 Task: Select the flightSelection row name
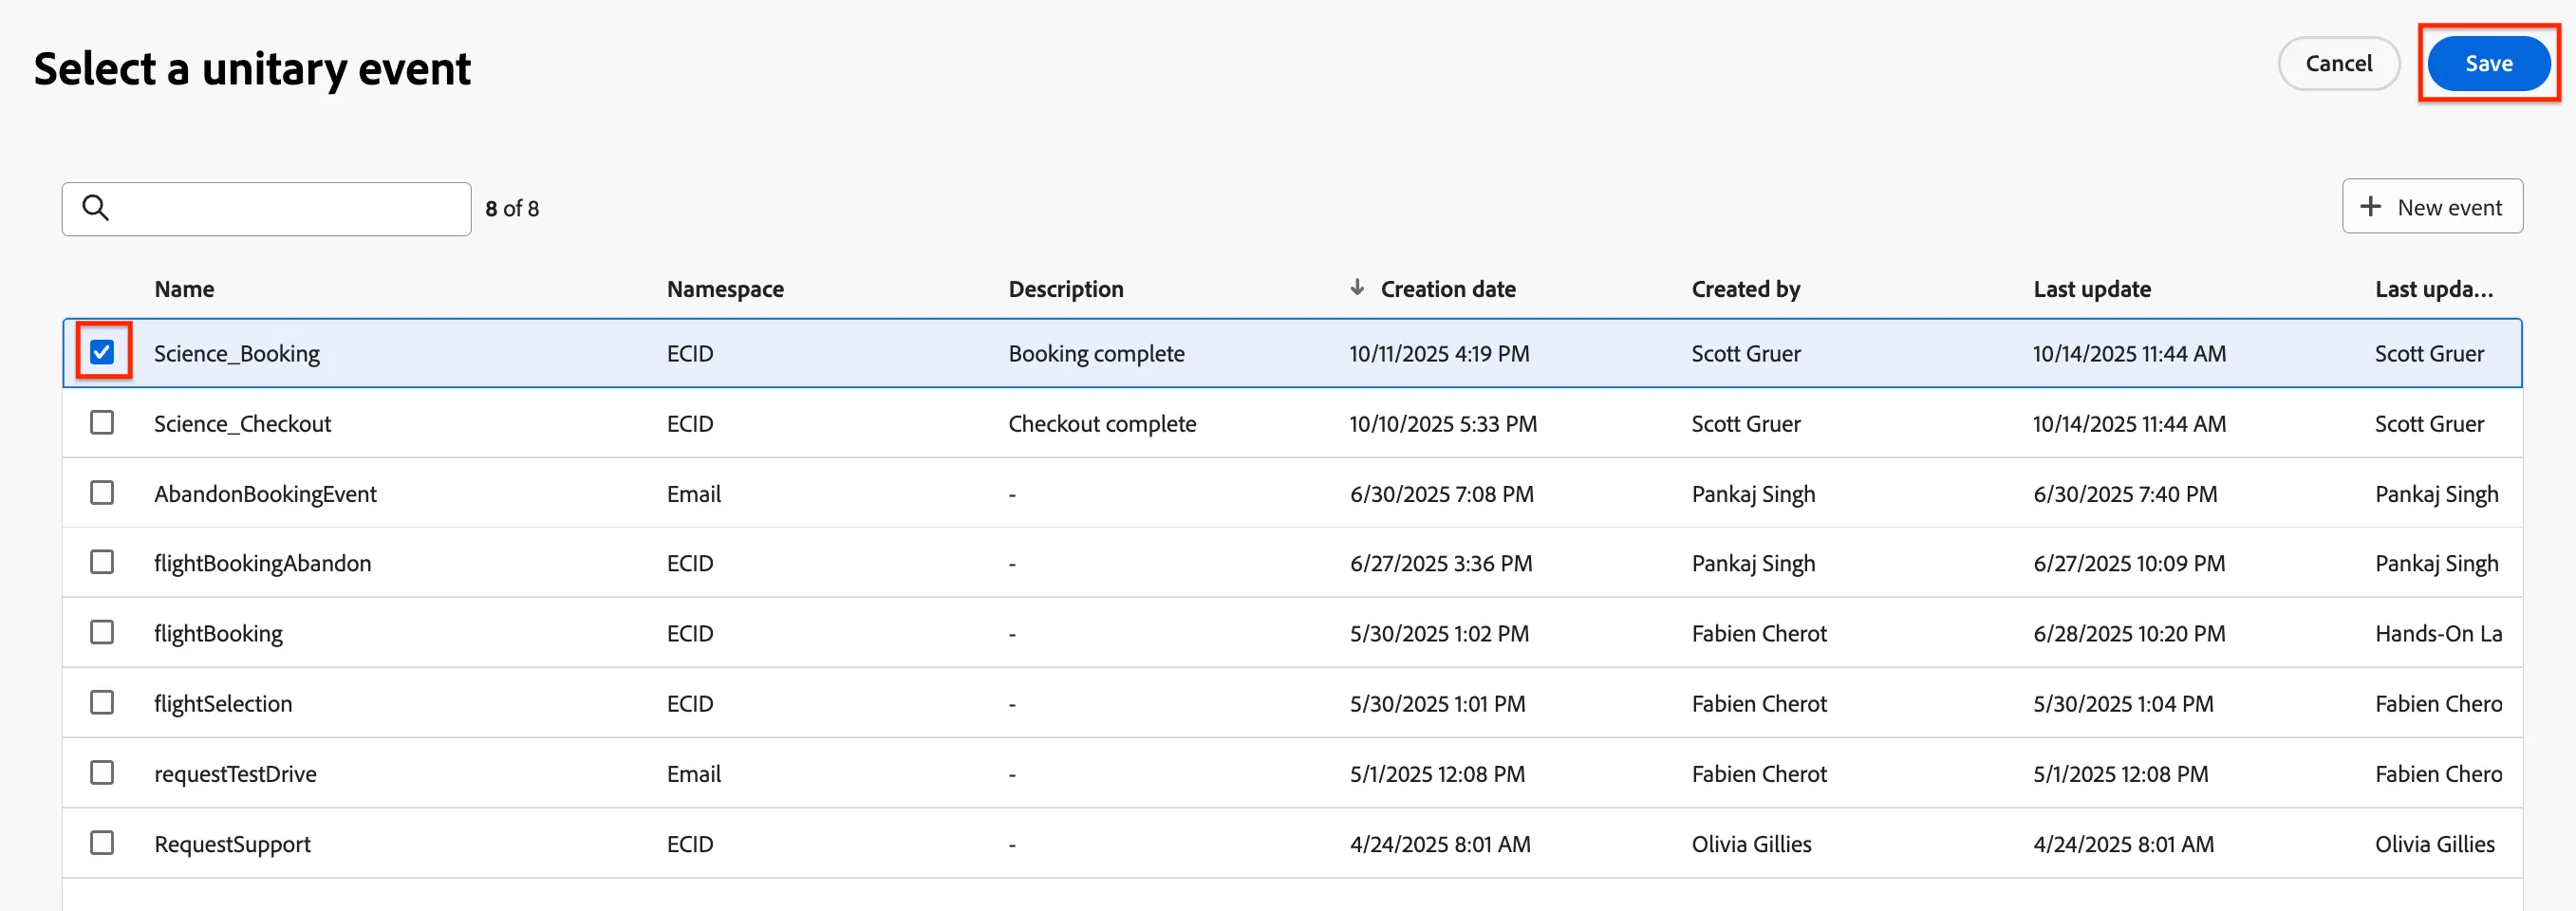[223, 703]
